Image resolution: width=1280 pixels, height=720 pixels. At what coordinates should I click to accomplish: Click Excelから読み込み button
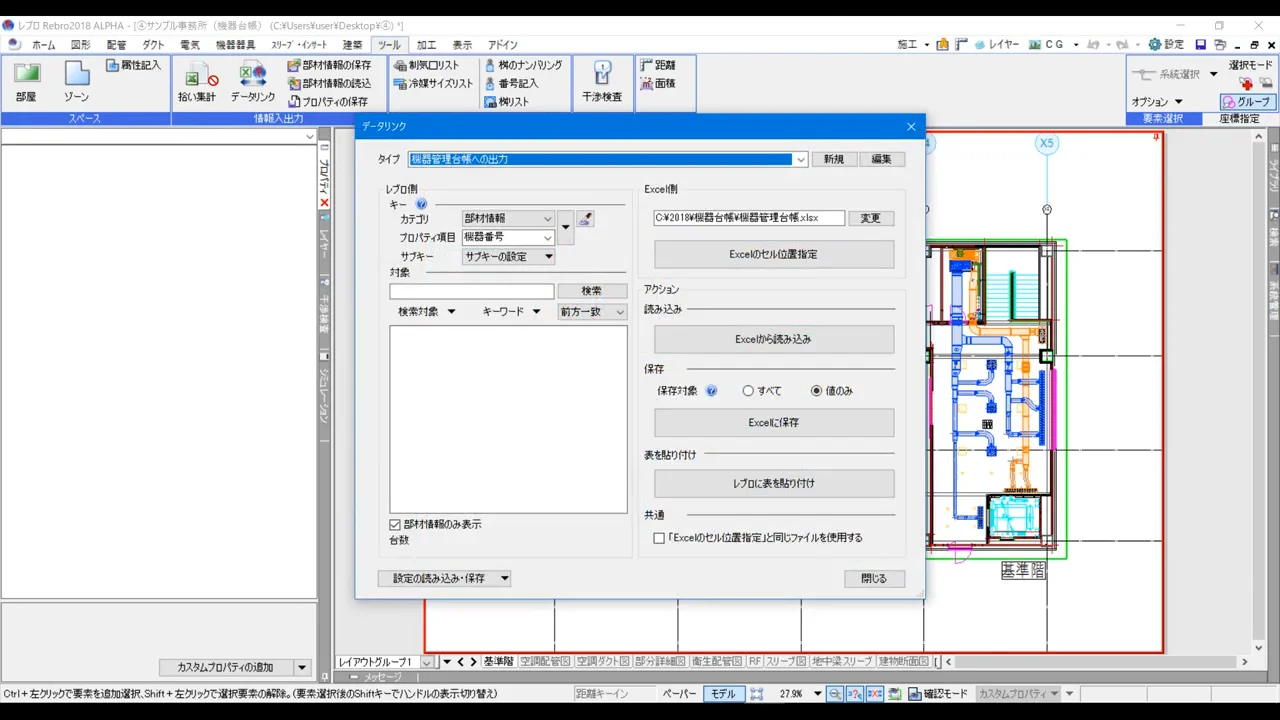tap(774, 339)
